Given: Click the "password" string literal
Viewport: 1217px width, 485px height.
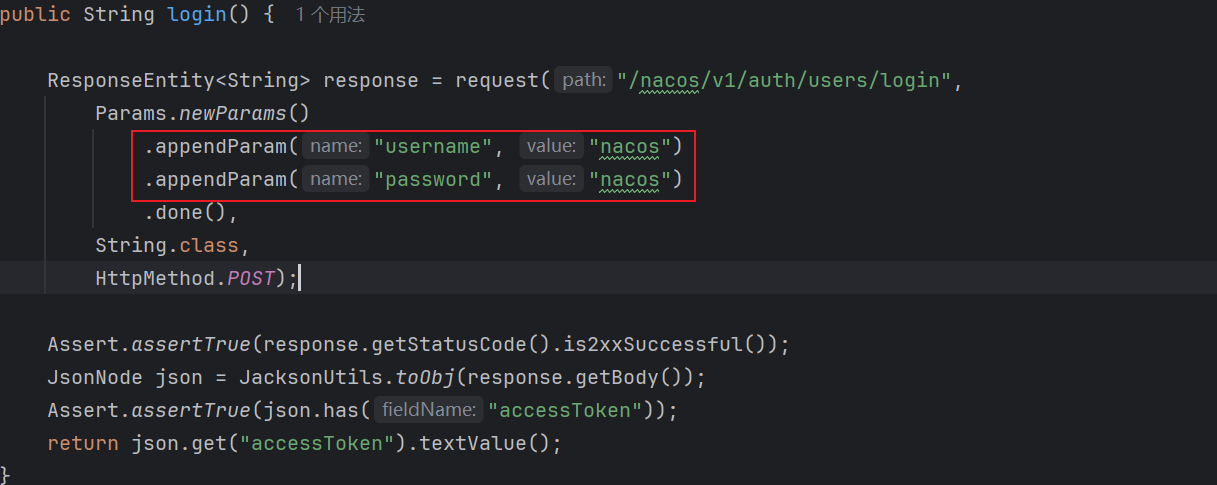Looking at the screenshot, I should pyautogui.click(x=433, y=179).
